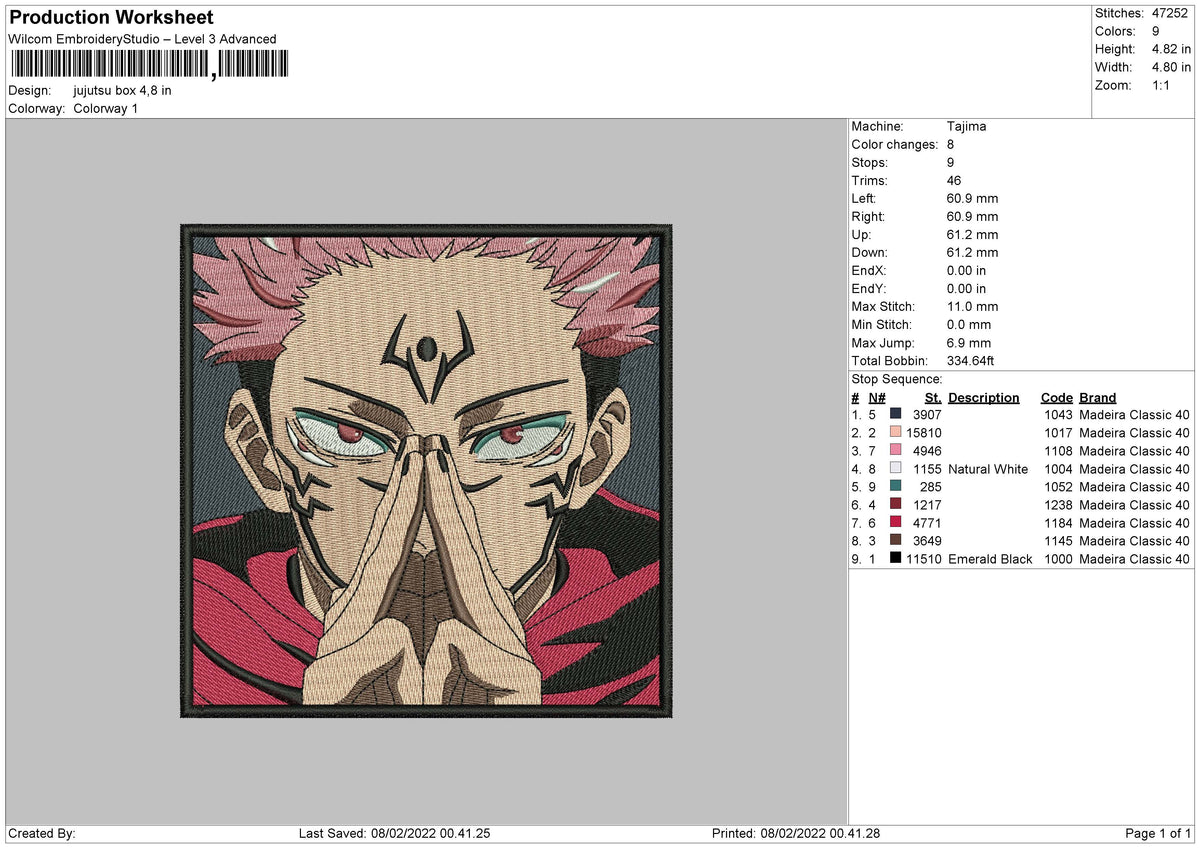Click the embroidery design preview image
The width and height of the screenshot is (1200, 848).
[x=426, y=470]
